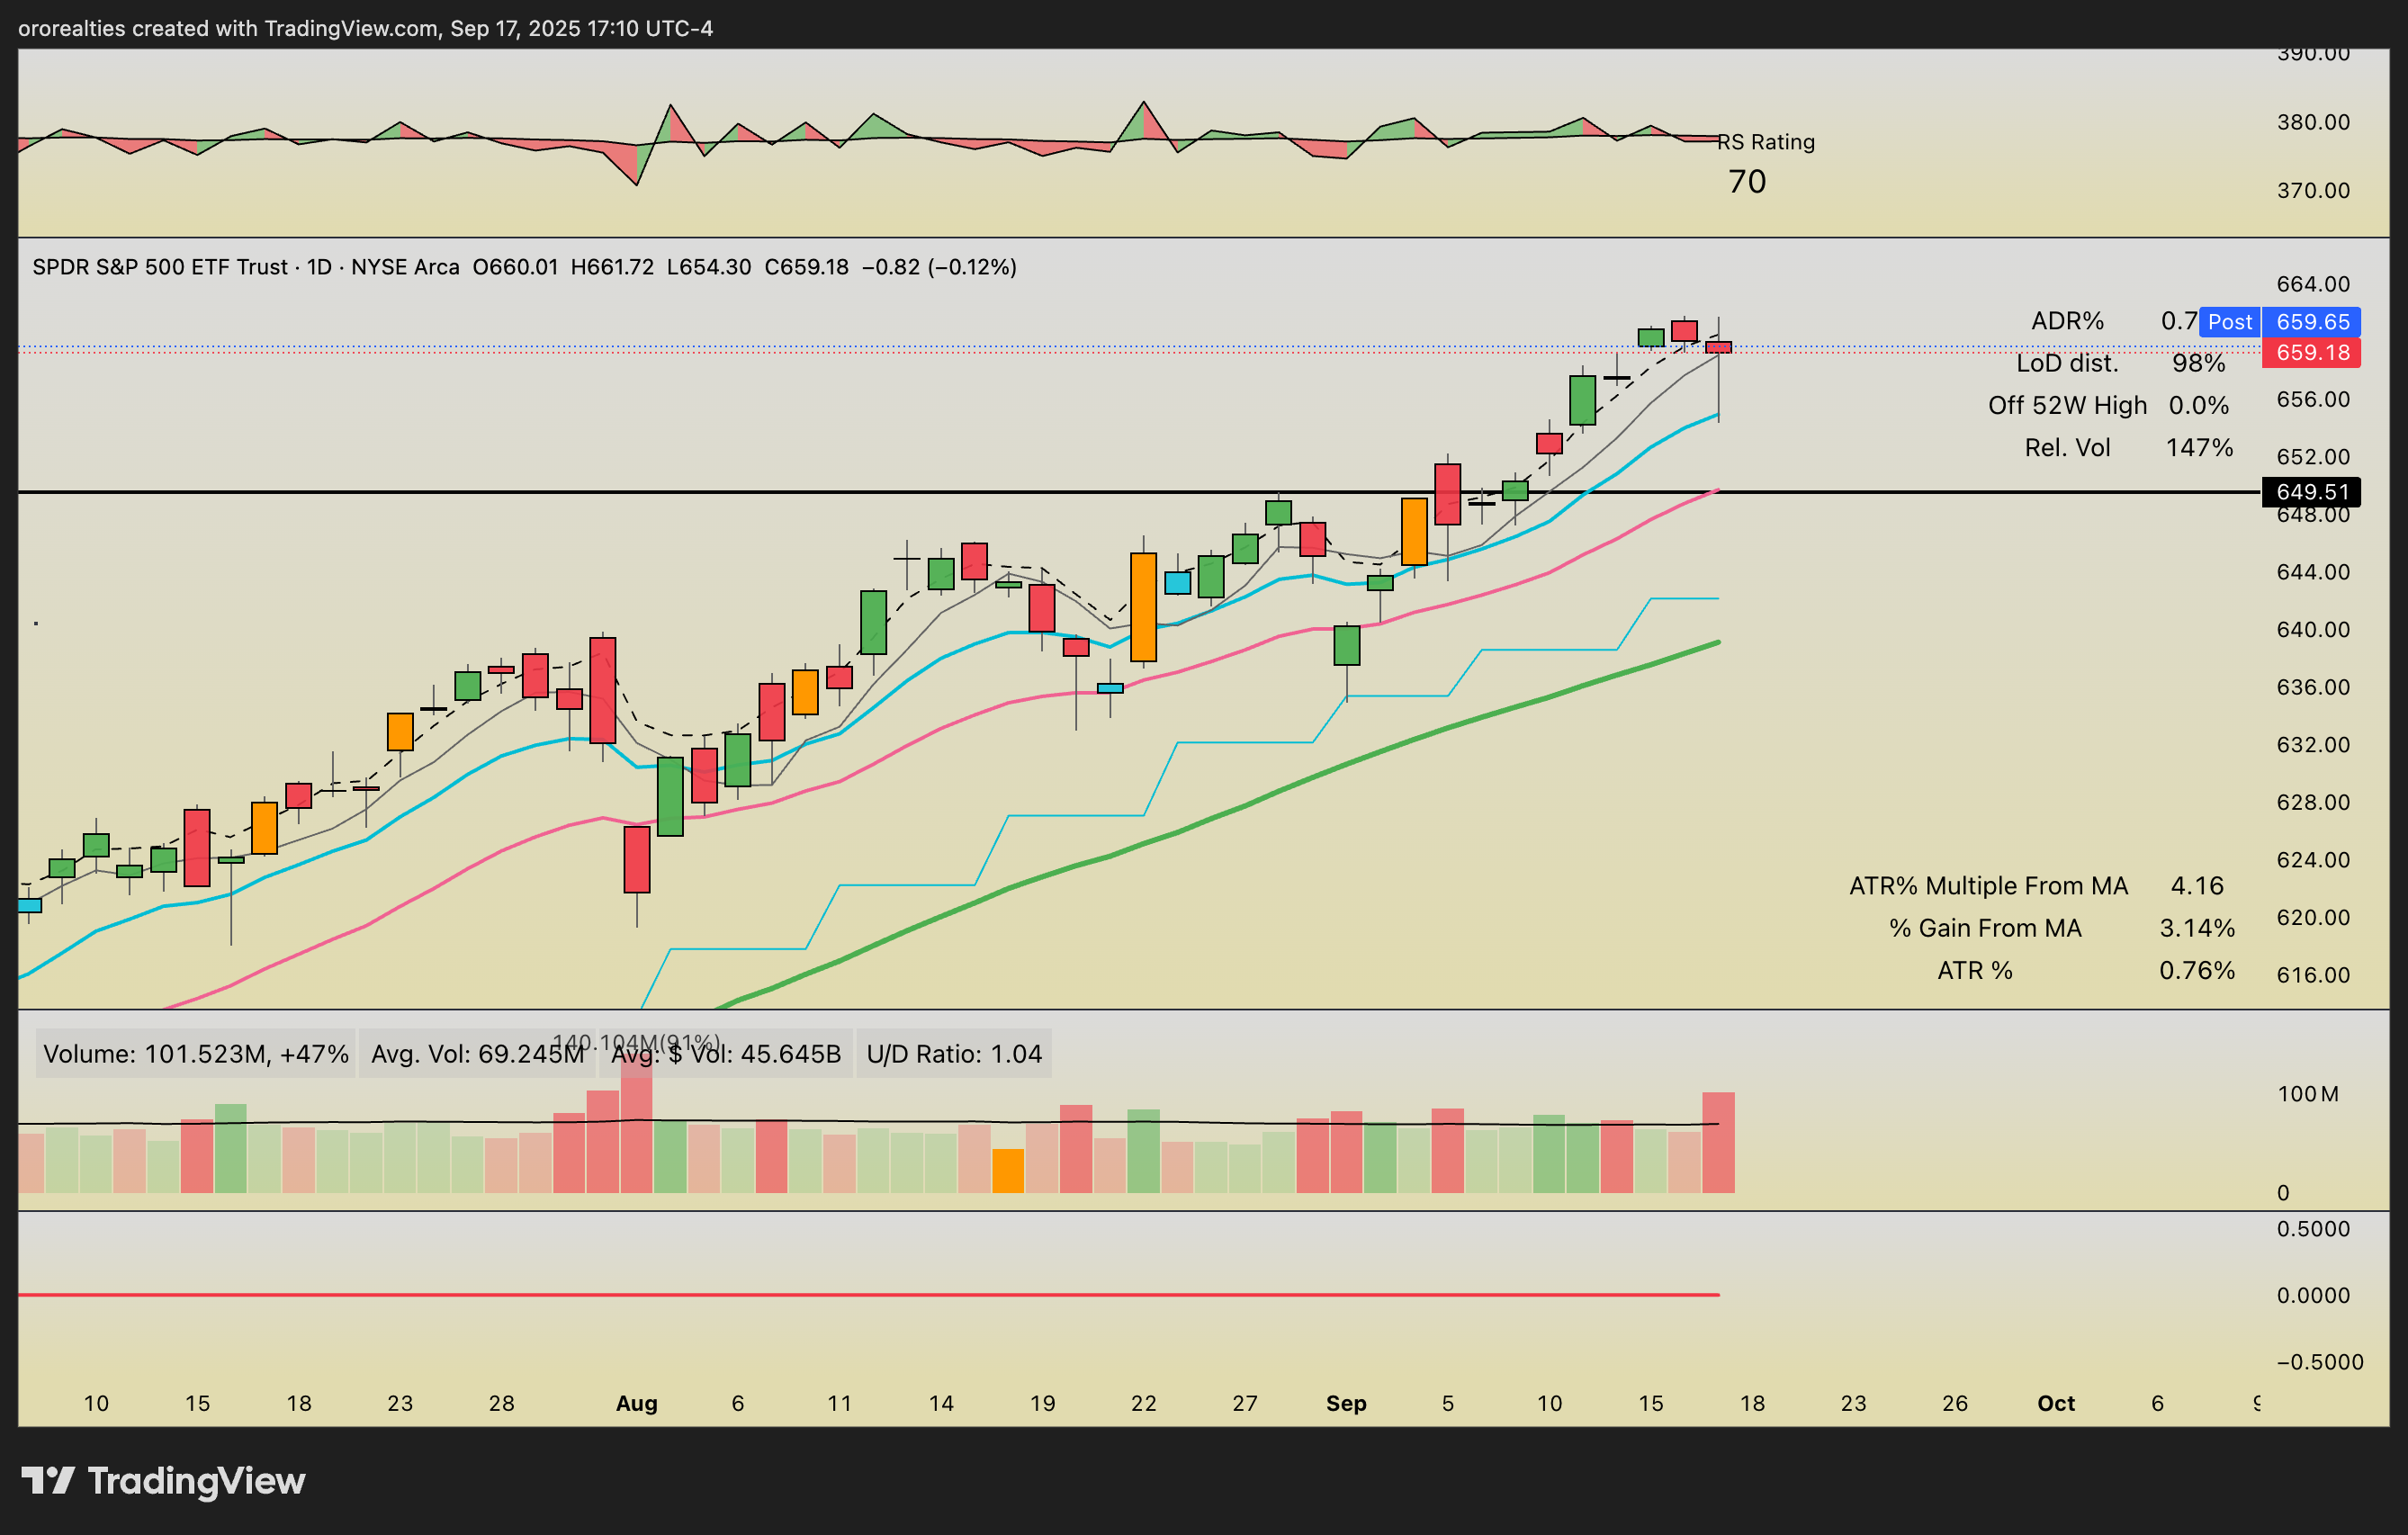The height and width of the screenshot is (1535, 2408).
Task: Click the U/D Ratio: 1.04 box
Action: (x=953, y=1054)
